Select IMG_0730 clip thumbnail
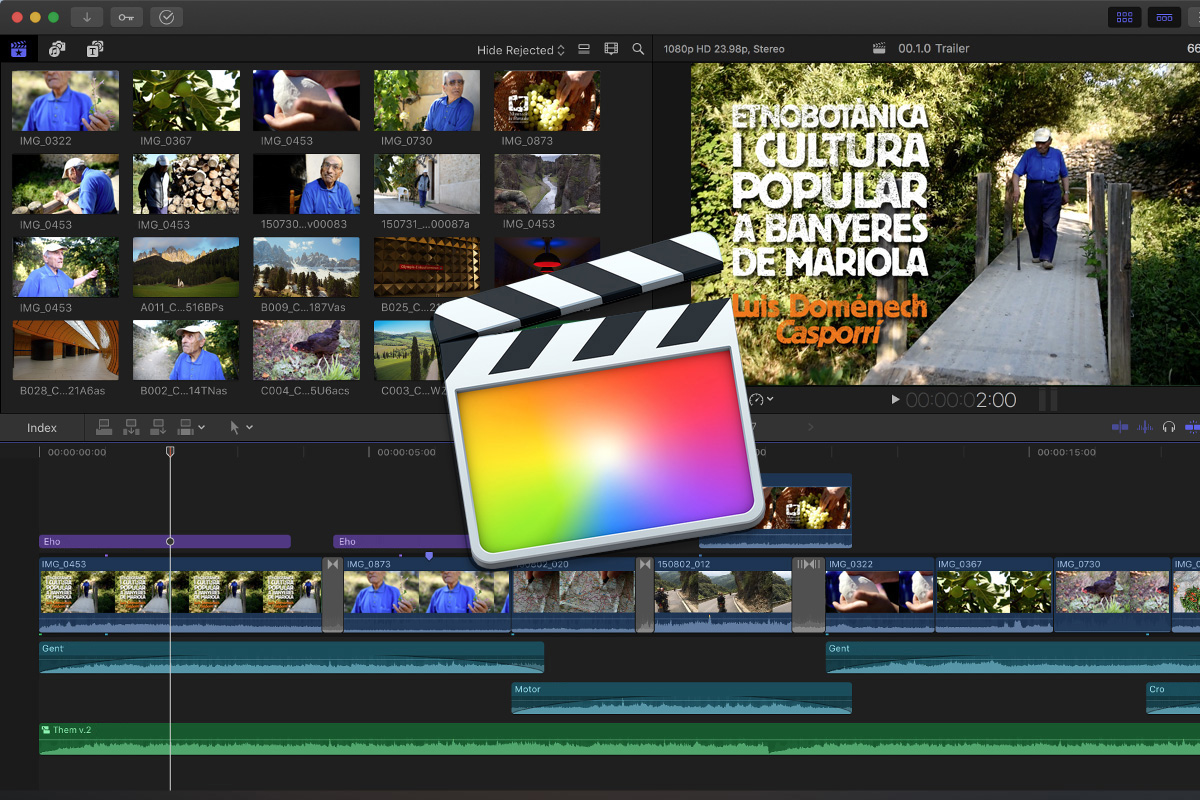 (427, 100)
